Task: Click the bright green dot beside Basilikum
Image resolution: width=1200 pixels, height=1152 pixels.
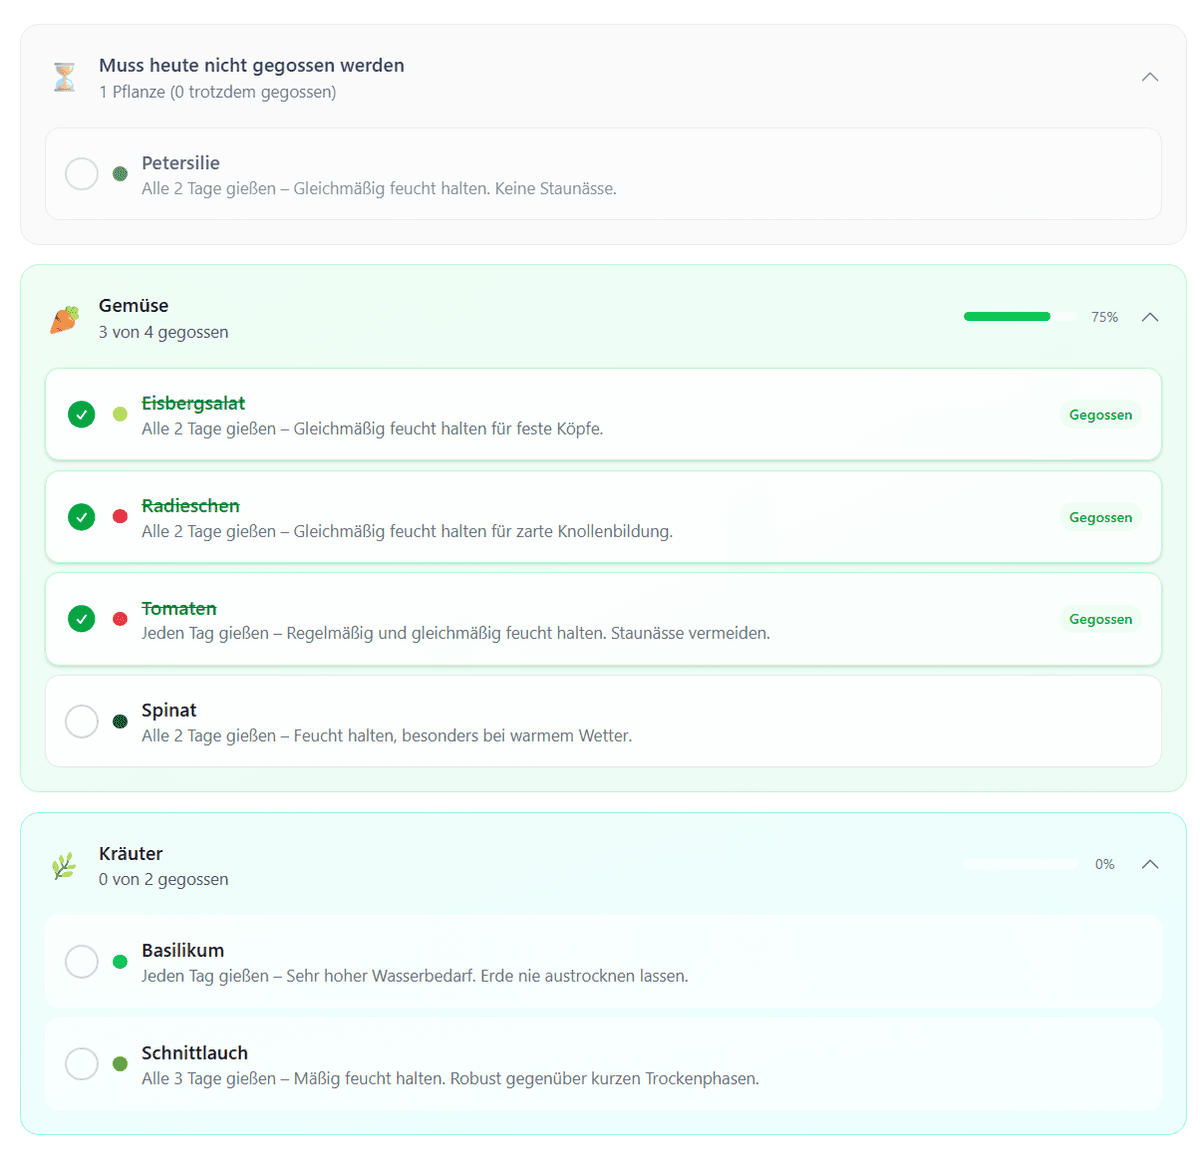Action: pos(120,962)
